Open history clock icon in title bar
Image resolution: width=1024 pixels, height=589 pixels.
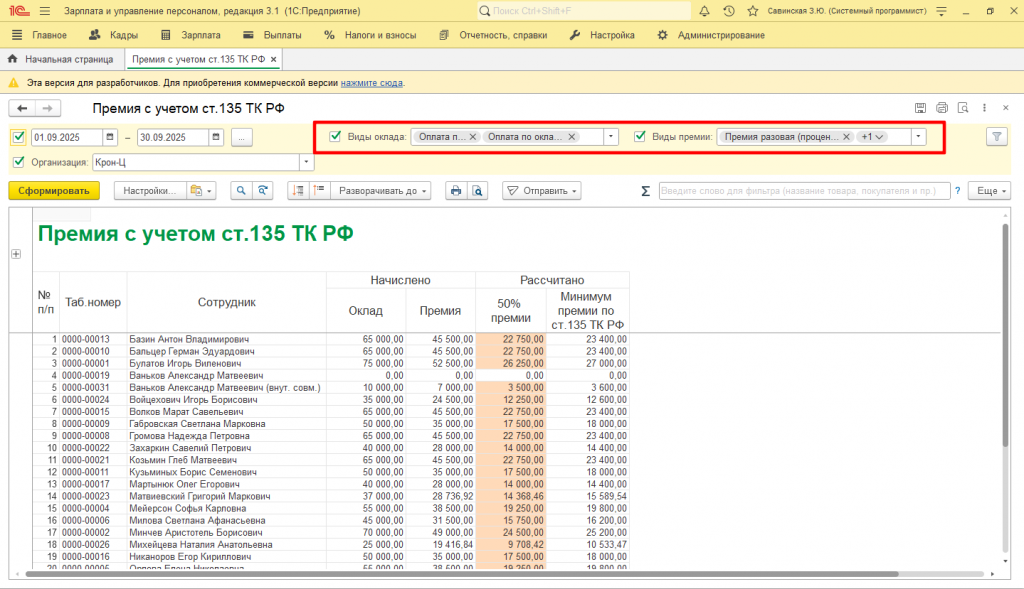pos(729,11)
